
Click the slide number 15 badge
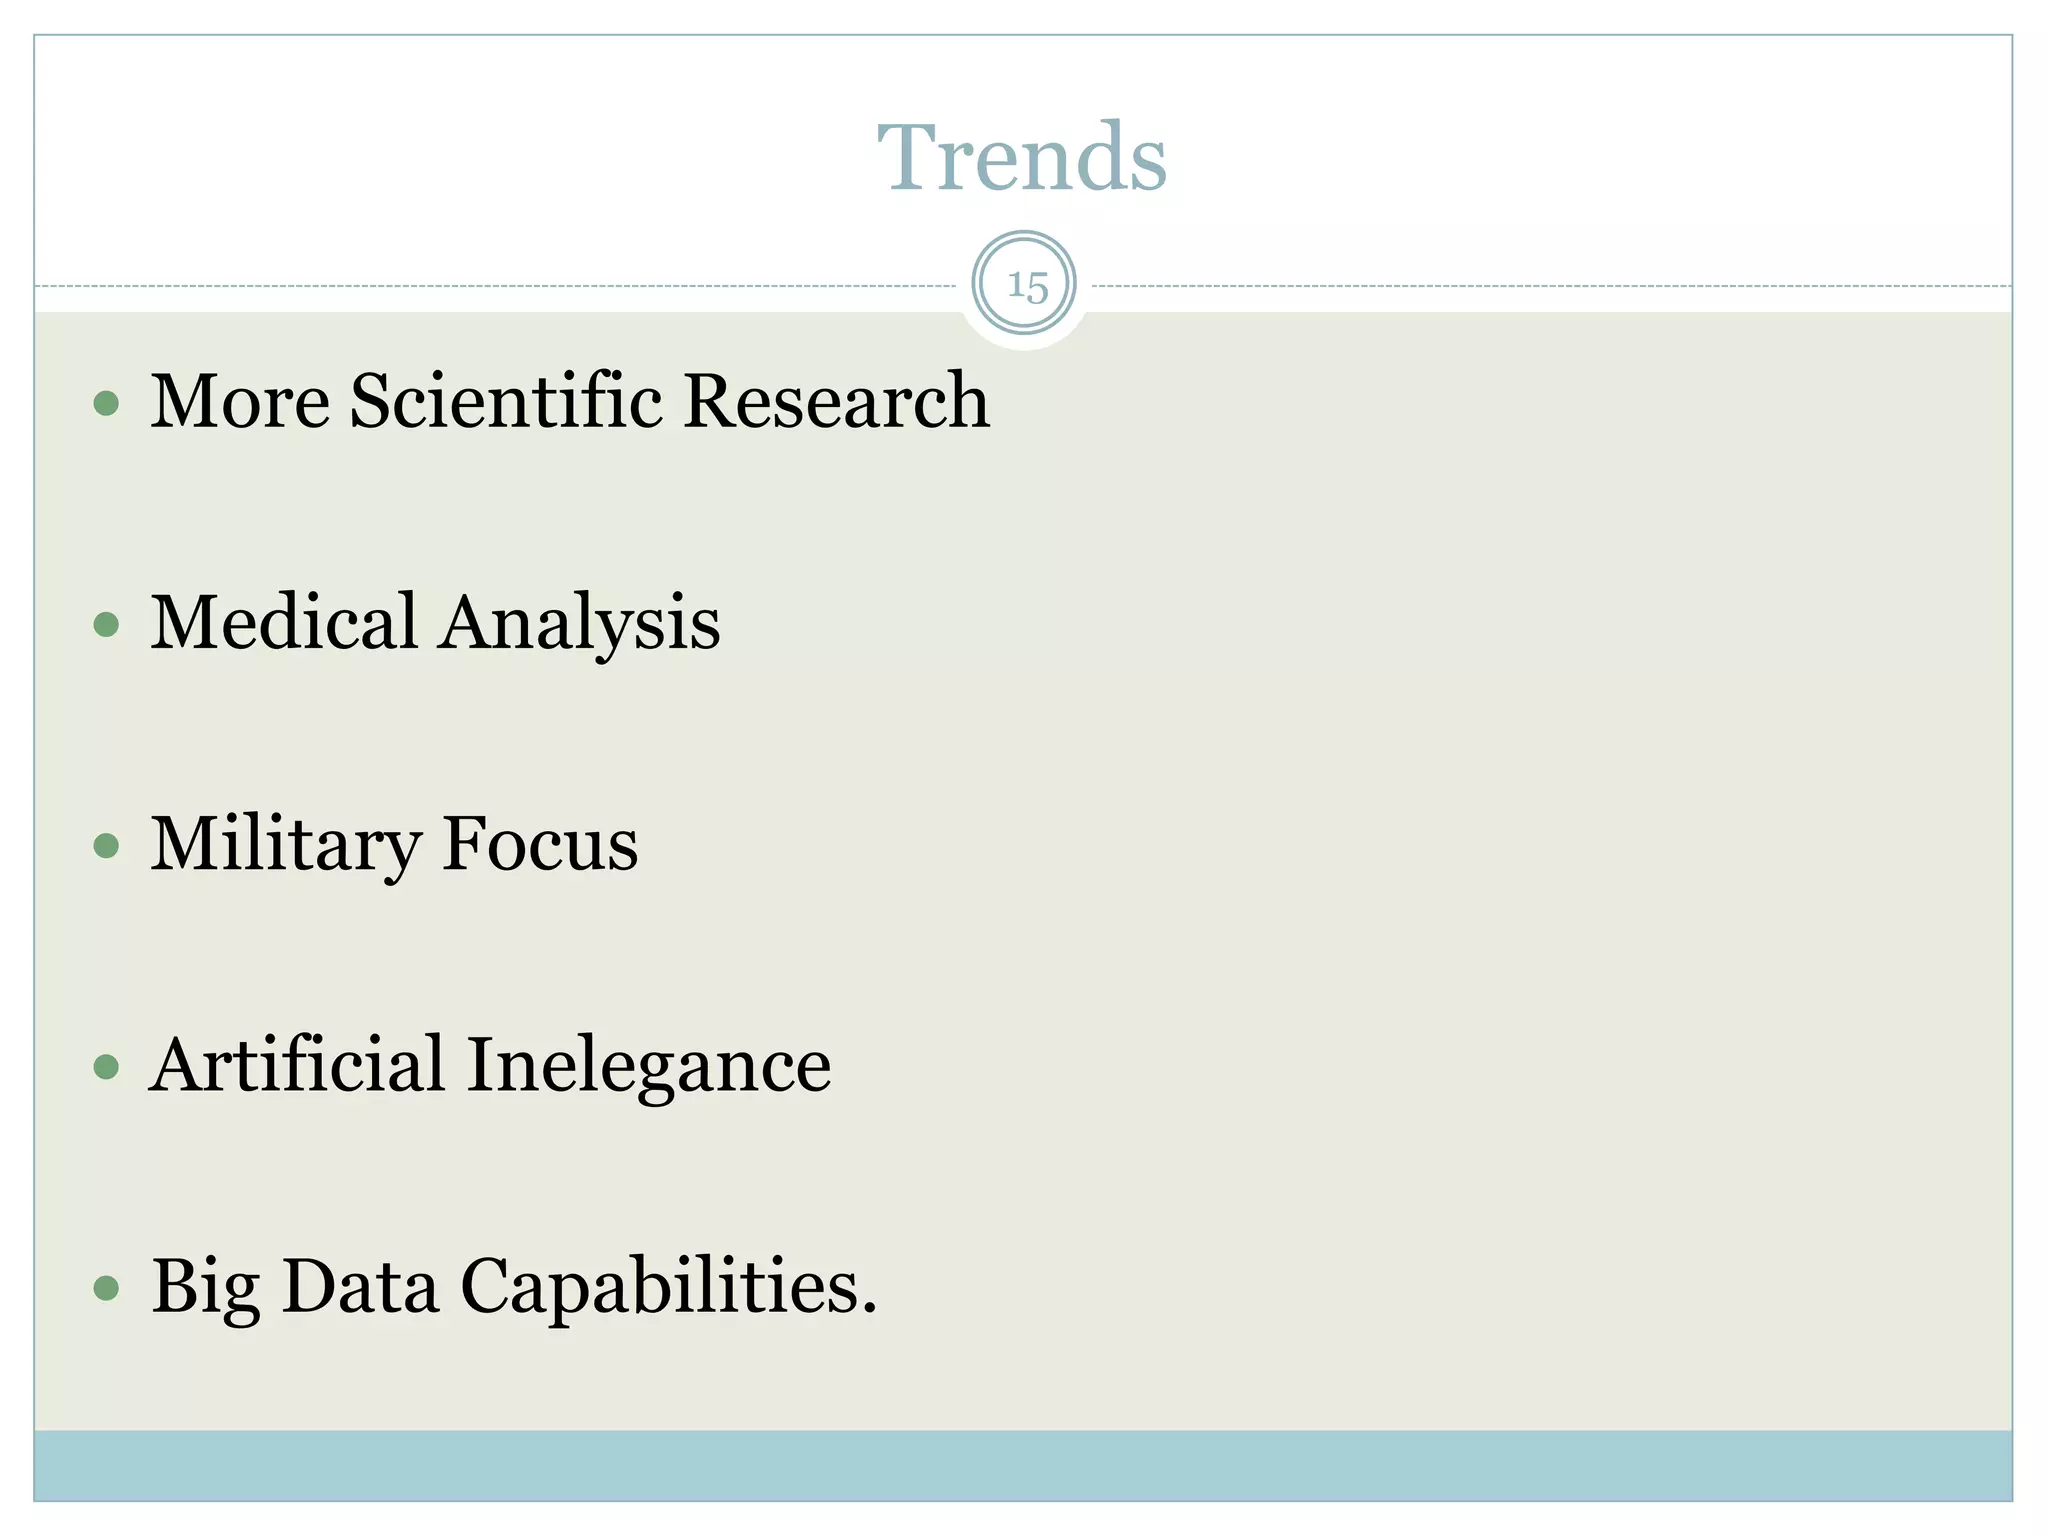tap(1024, 284)
